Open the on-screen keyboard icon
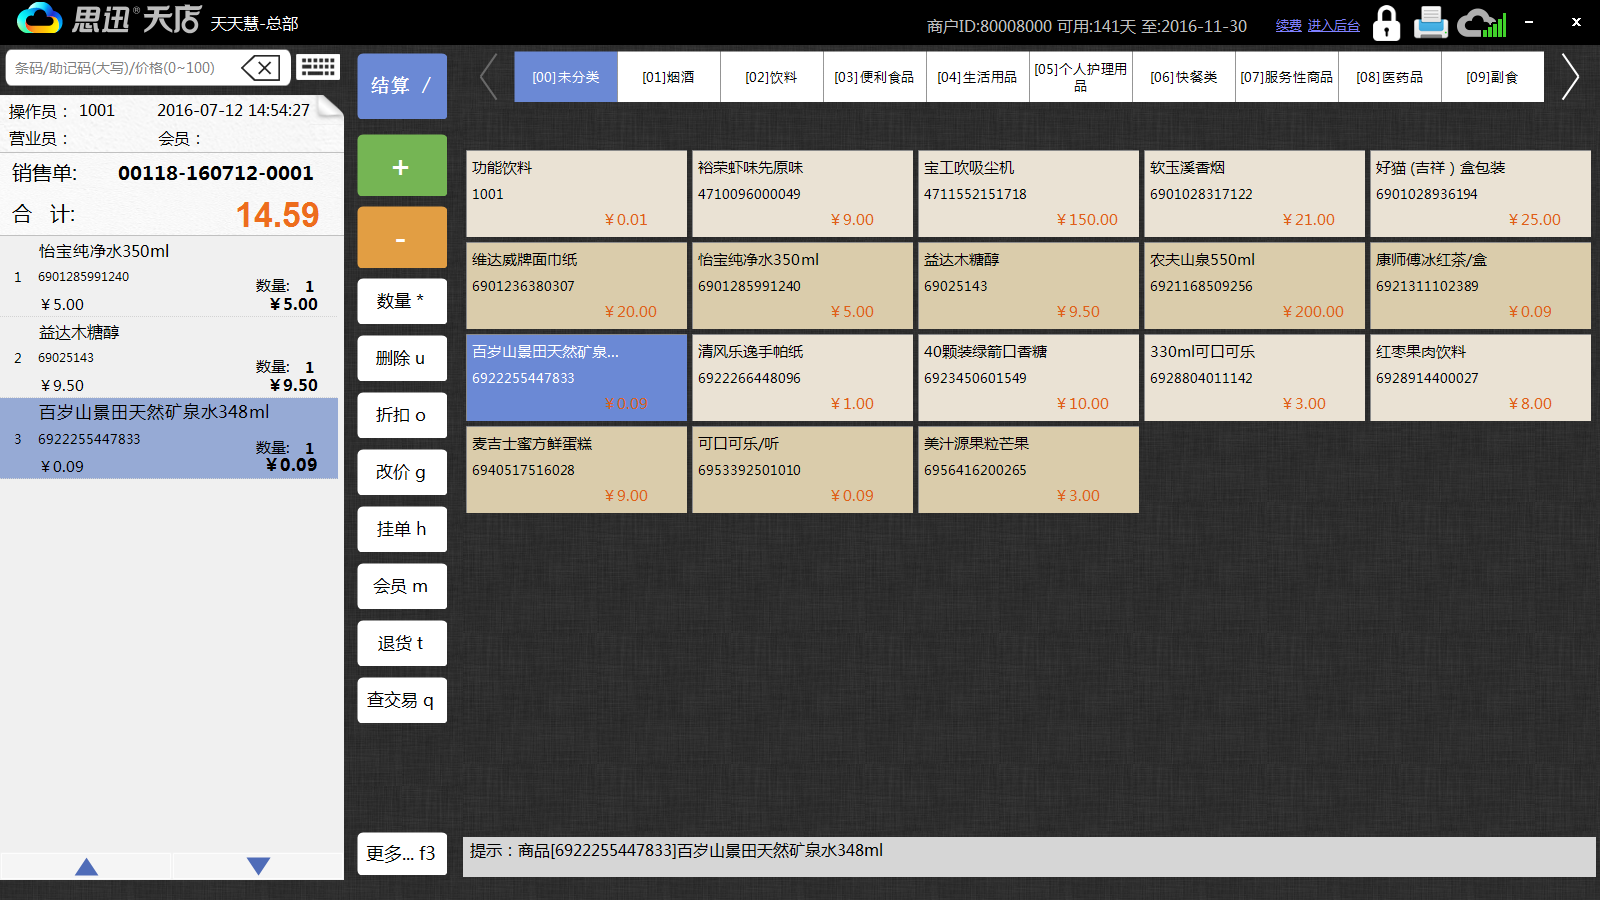 point(318,67)
